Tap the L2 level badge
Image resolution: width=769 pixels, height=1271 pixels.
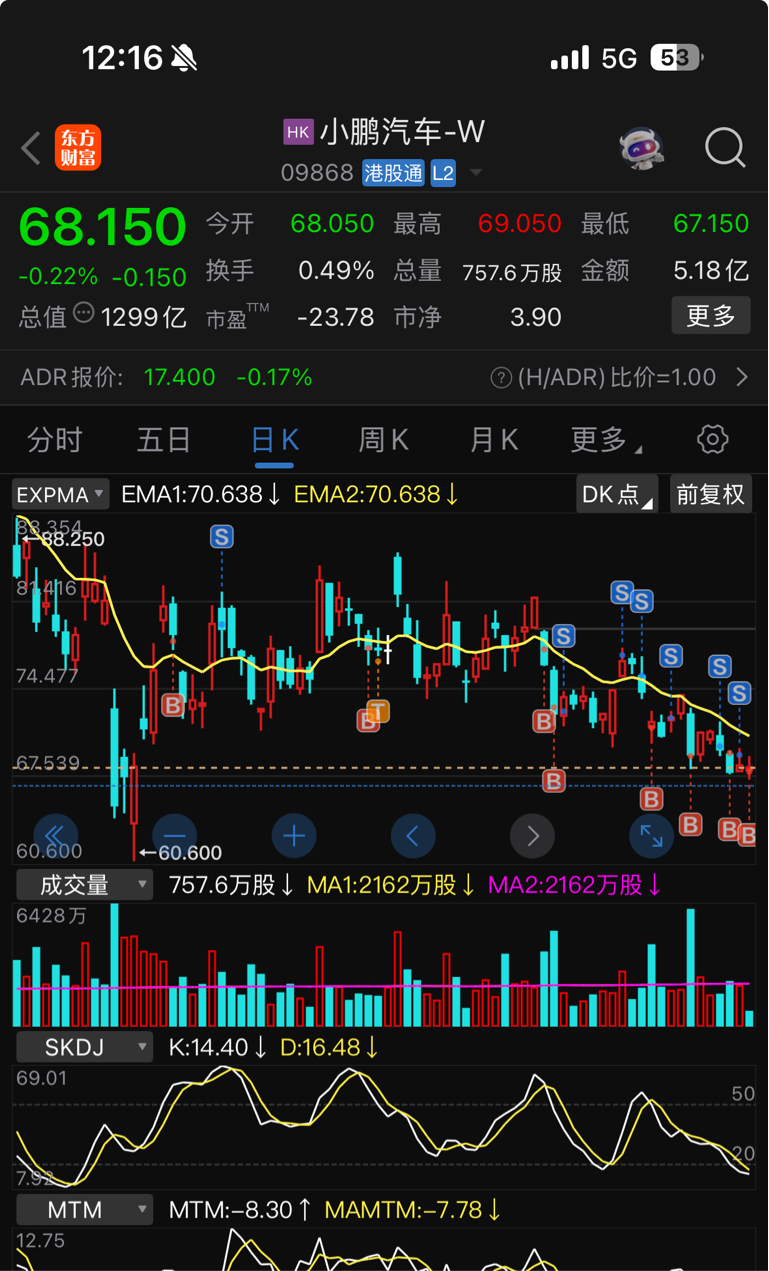[443, 172]
